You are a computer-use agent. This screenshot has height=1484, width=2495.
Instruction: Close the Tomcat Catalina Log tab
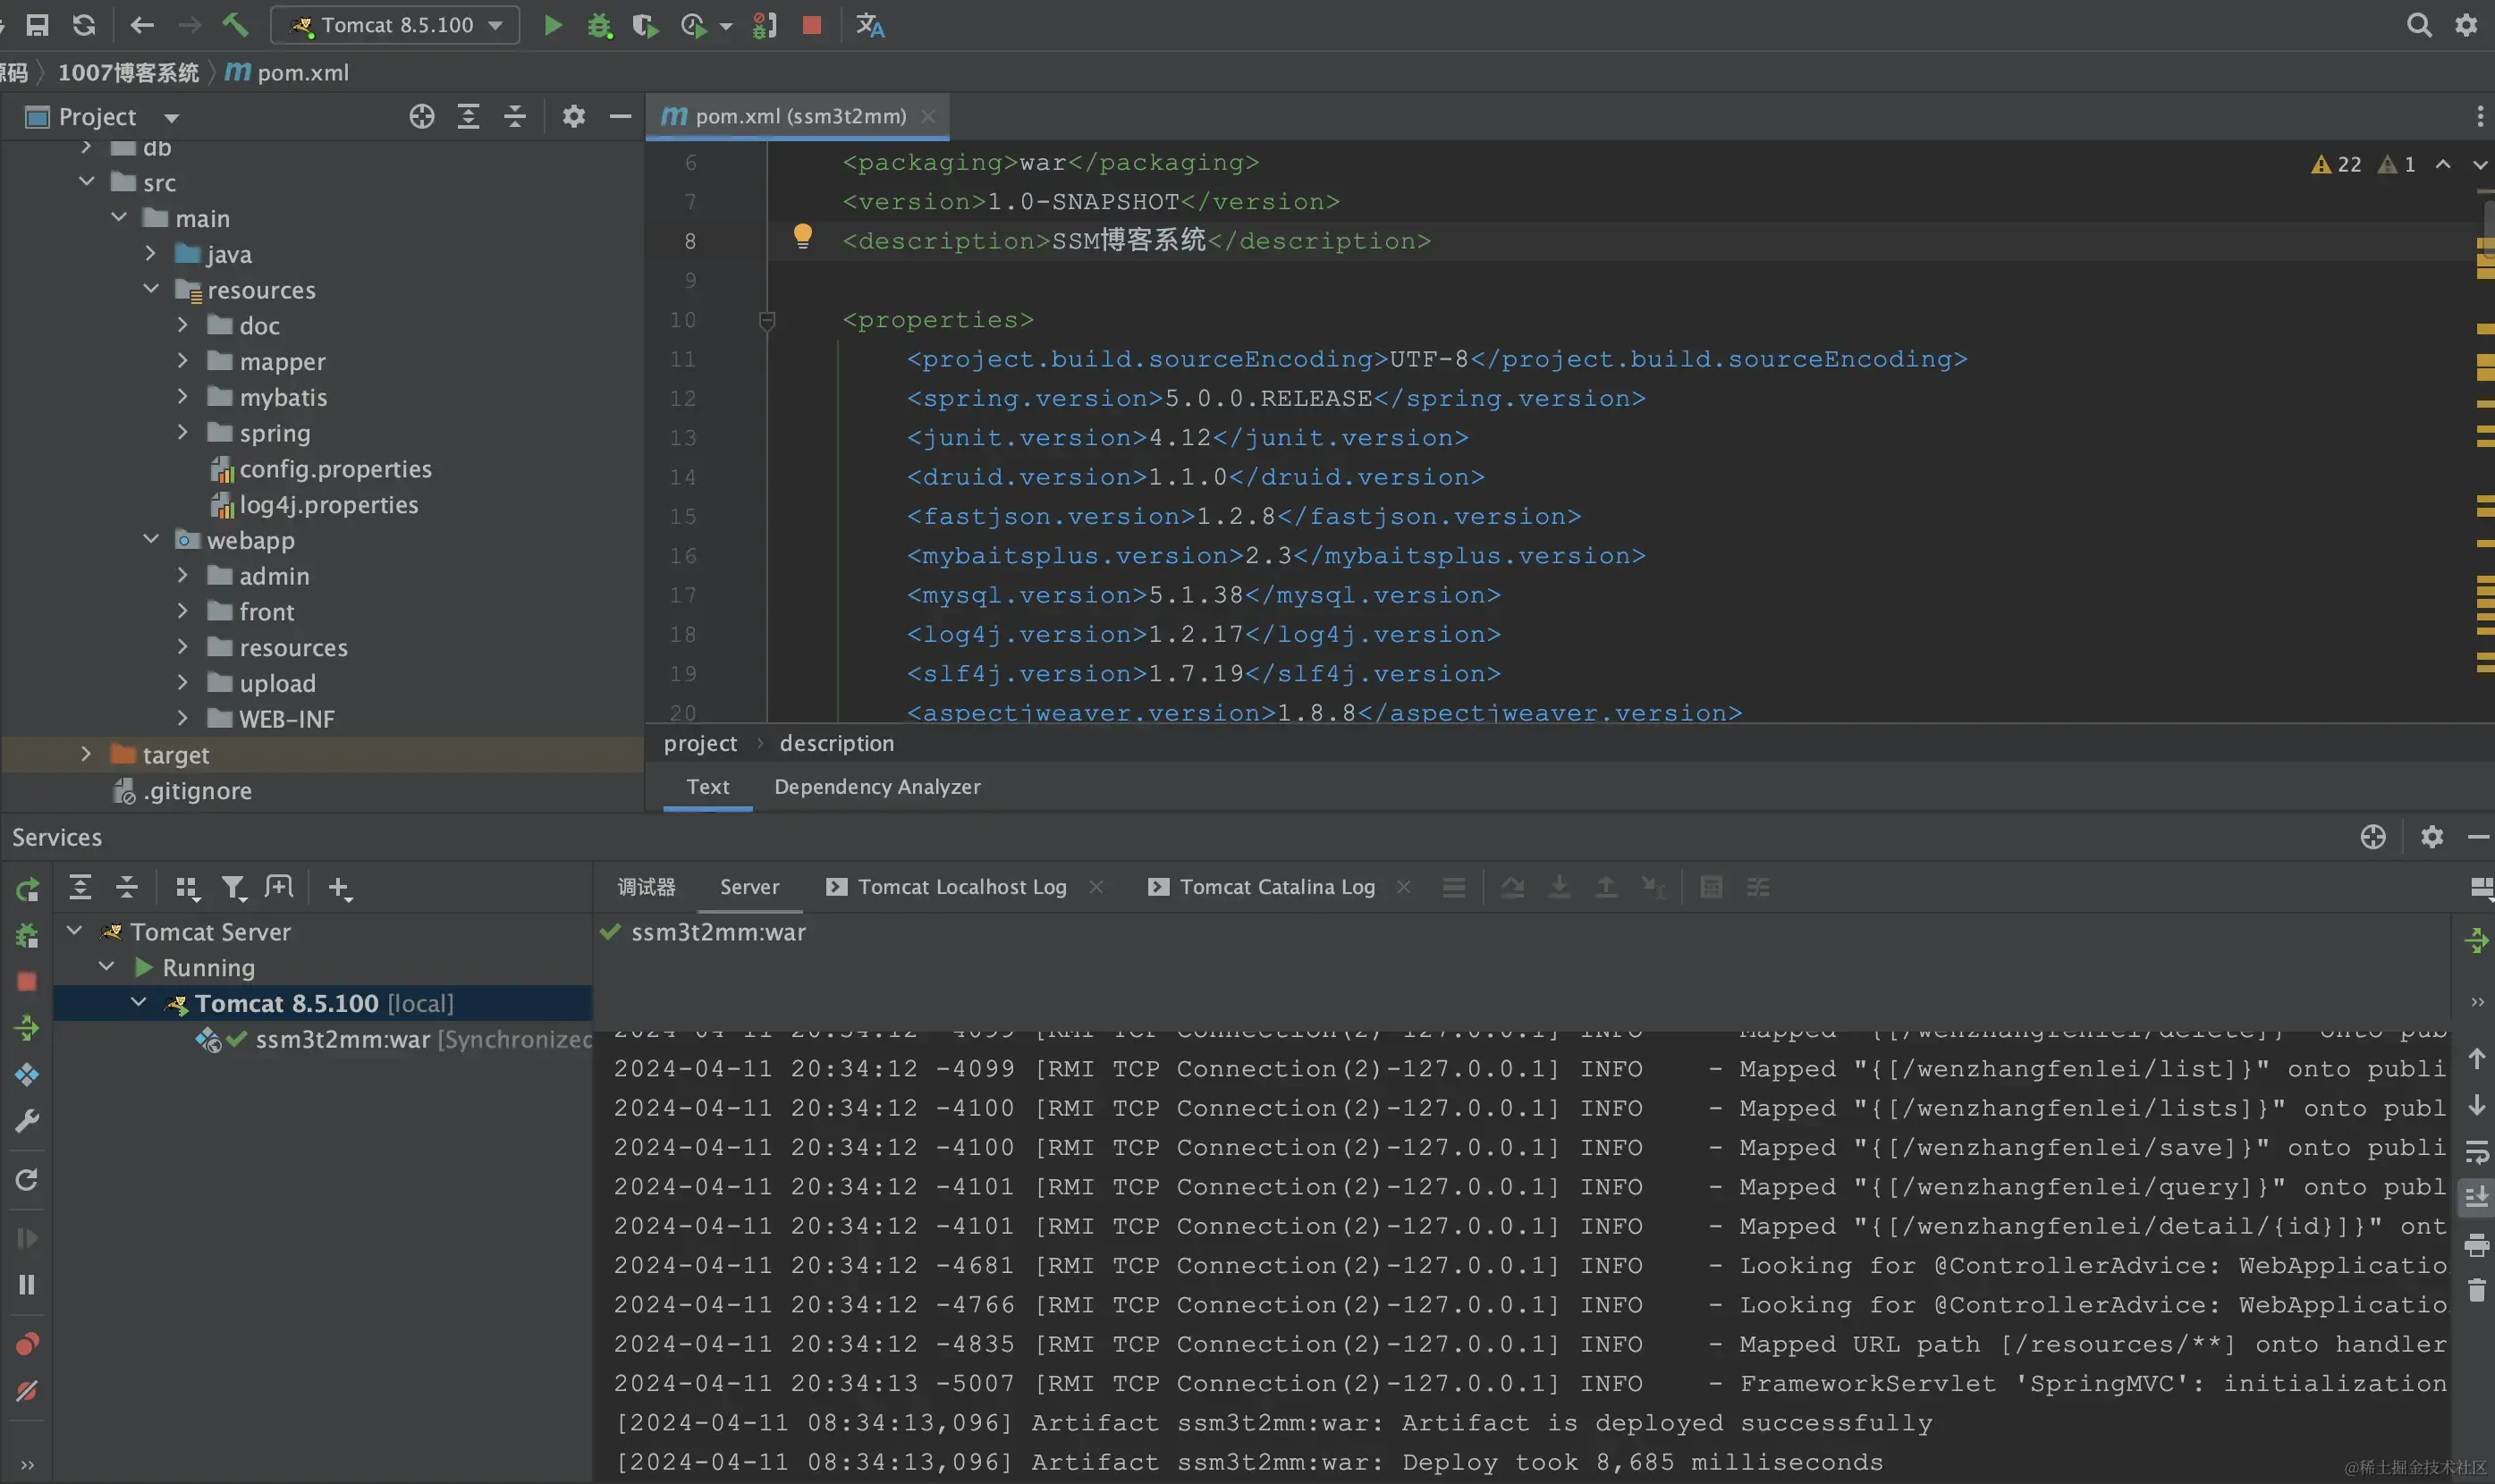(1404, 887)
